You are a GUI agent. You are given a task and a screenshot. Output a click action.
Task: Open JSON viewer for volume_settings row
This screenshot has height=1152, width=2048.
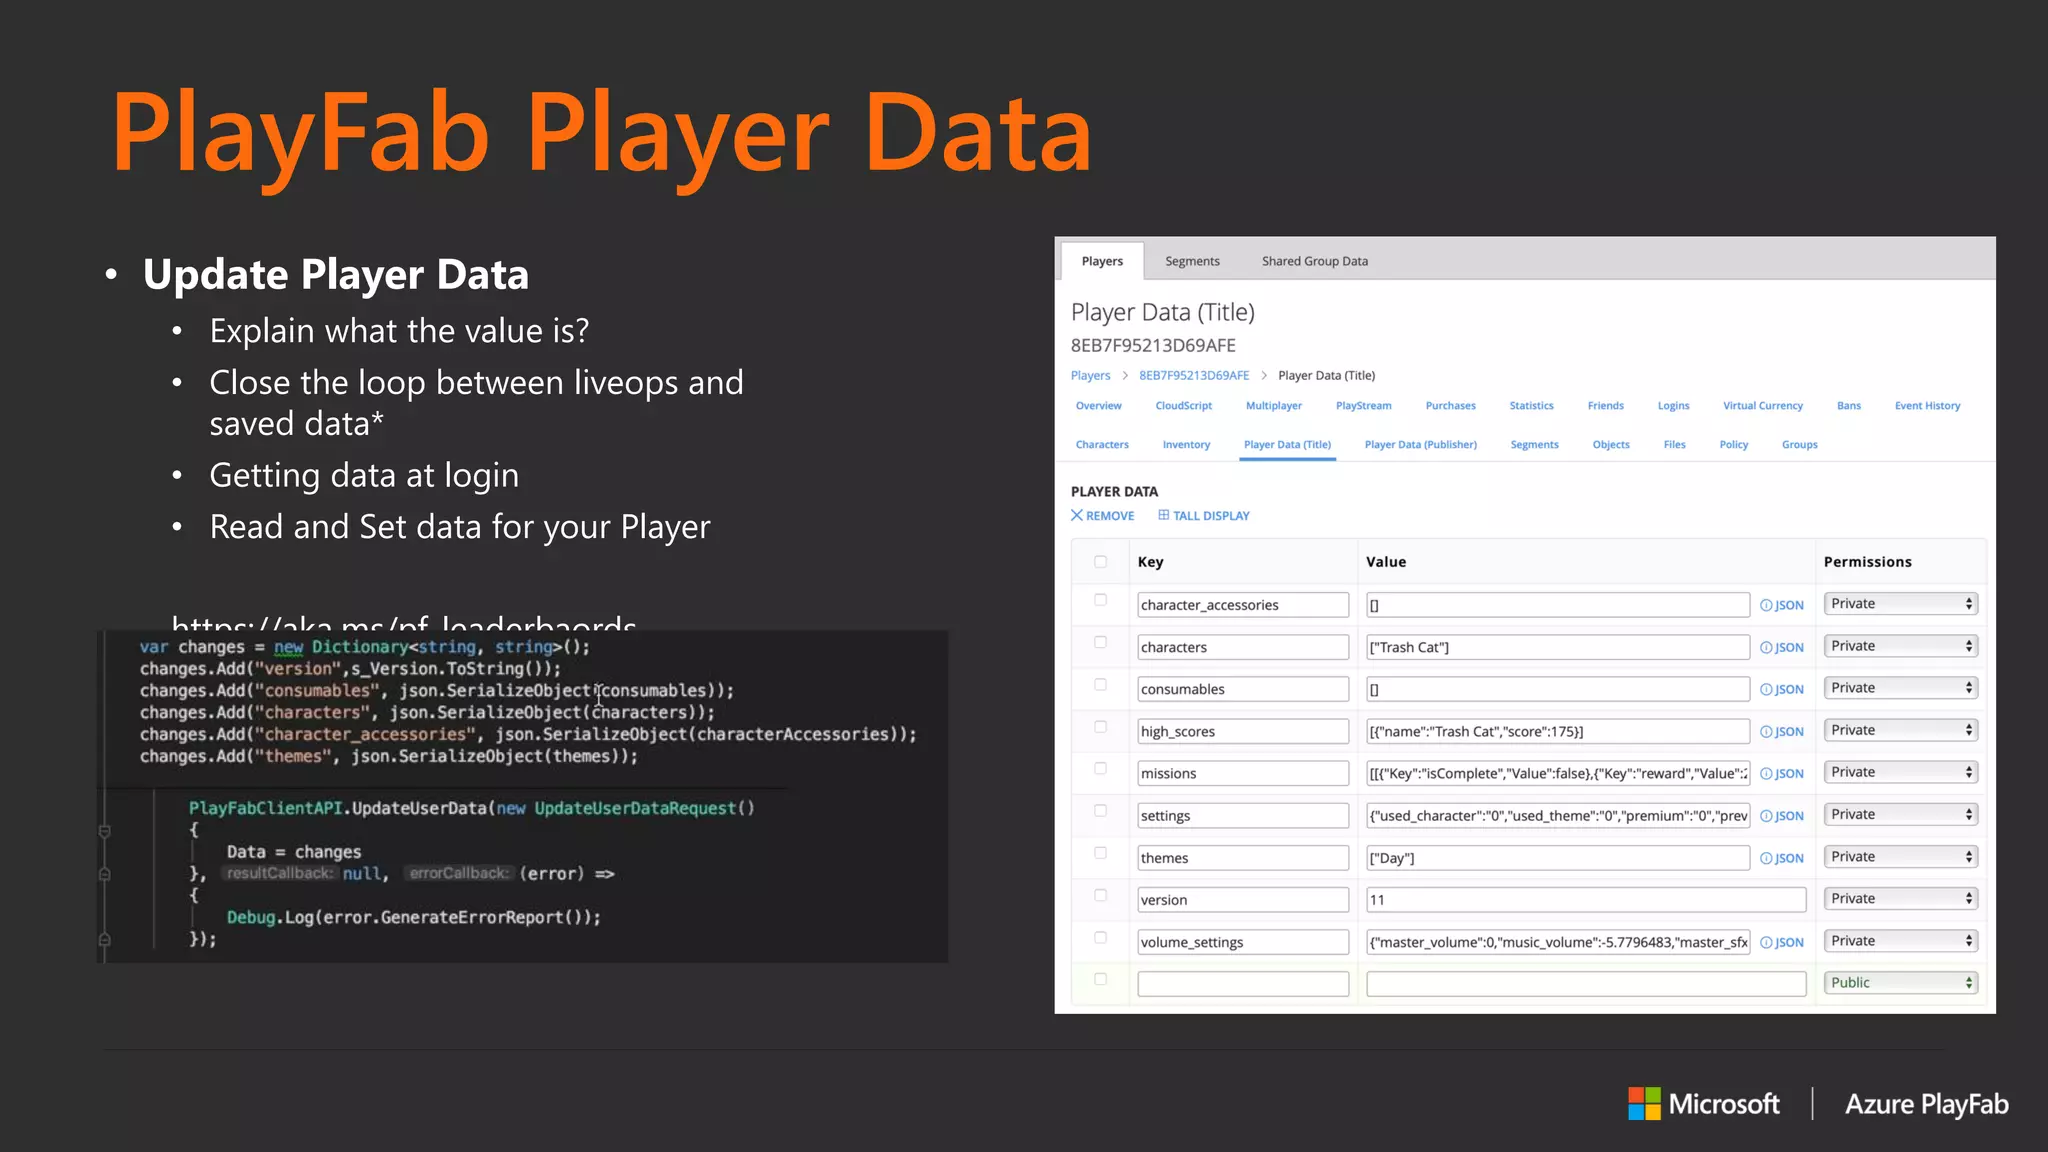click(x=1782, y=942)
